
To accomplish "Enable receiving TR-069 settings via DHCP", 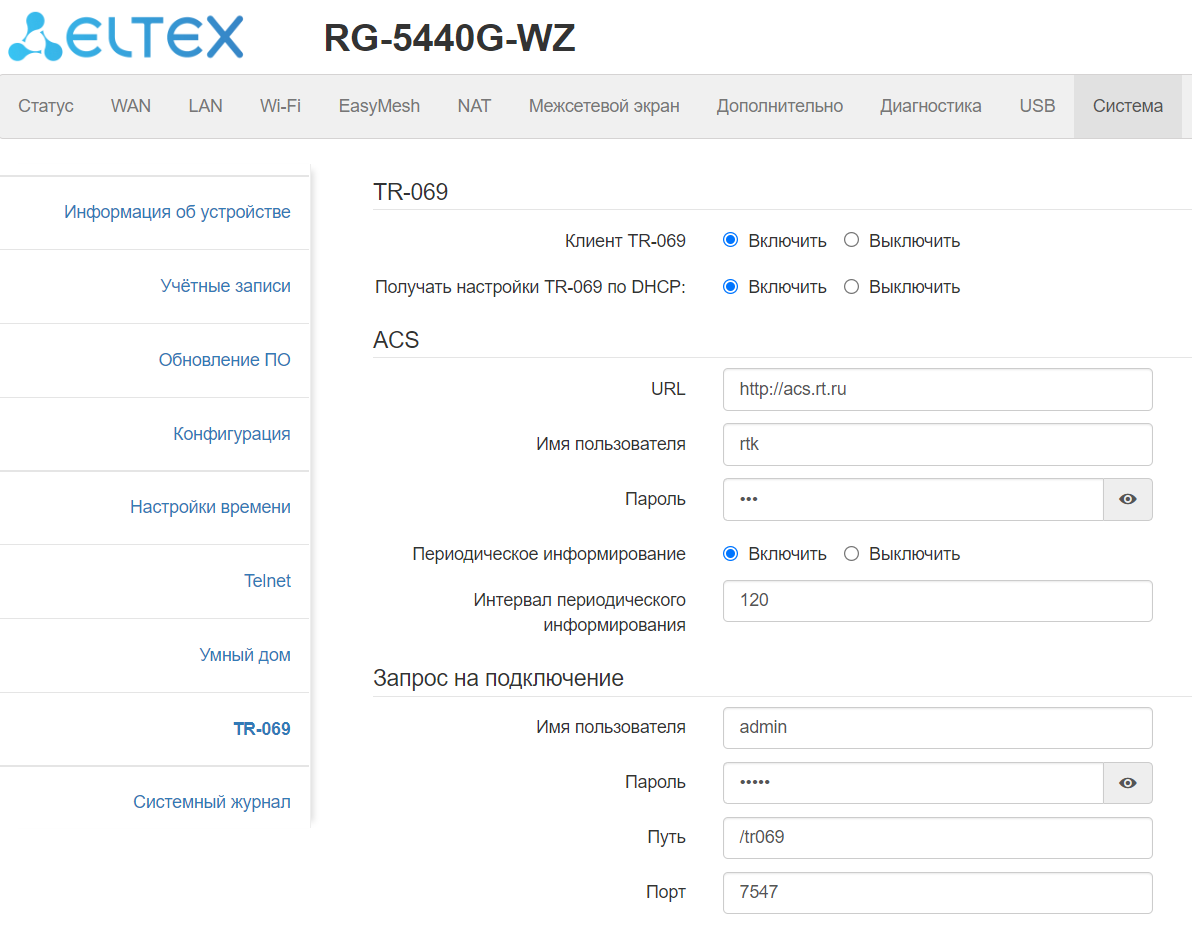I will pyautogui.click(x=731, y=287).
